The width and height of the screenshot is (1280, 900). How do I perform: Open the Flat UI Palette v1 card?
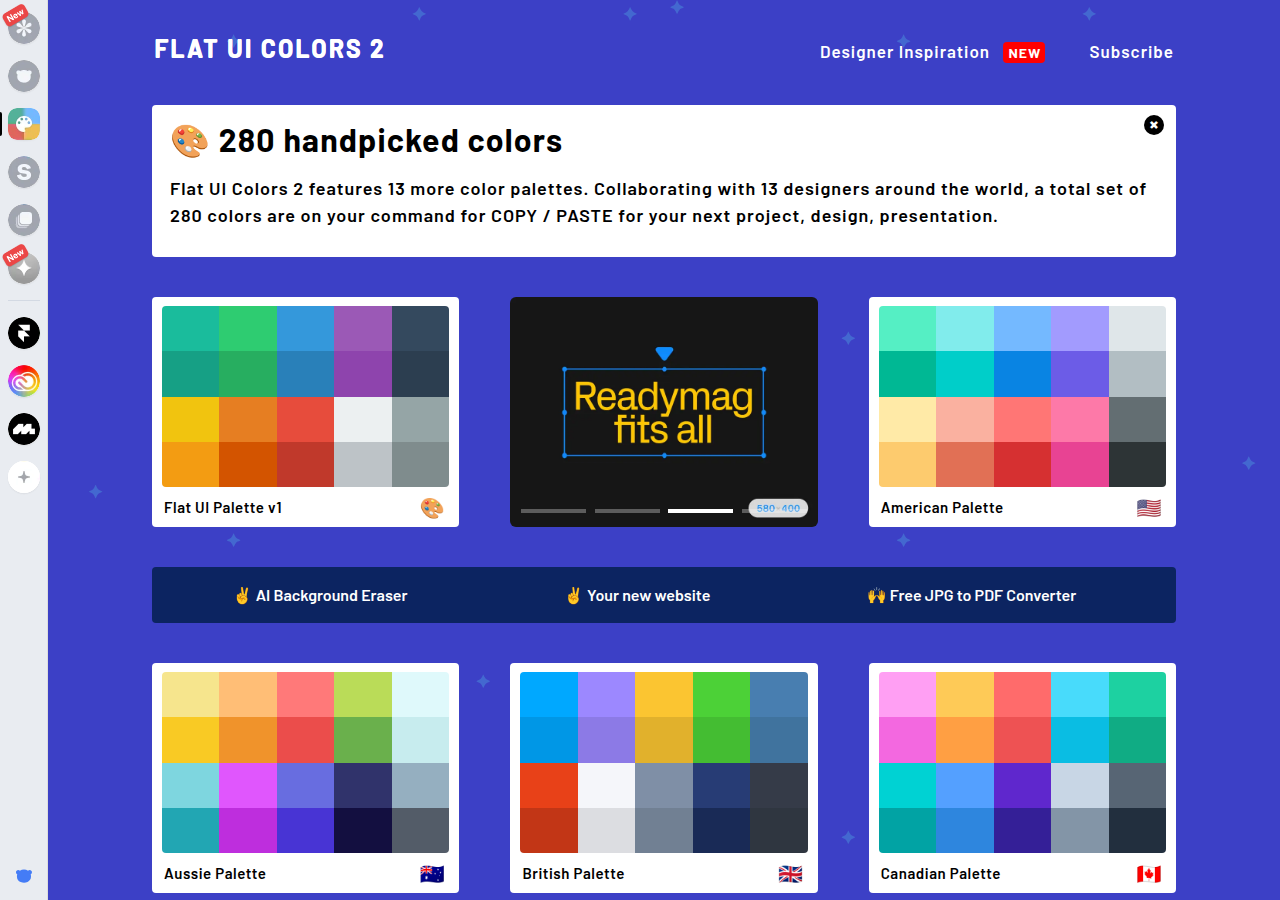(305, 412)
